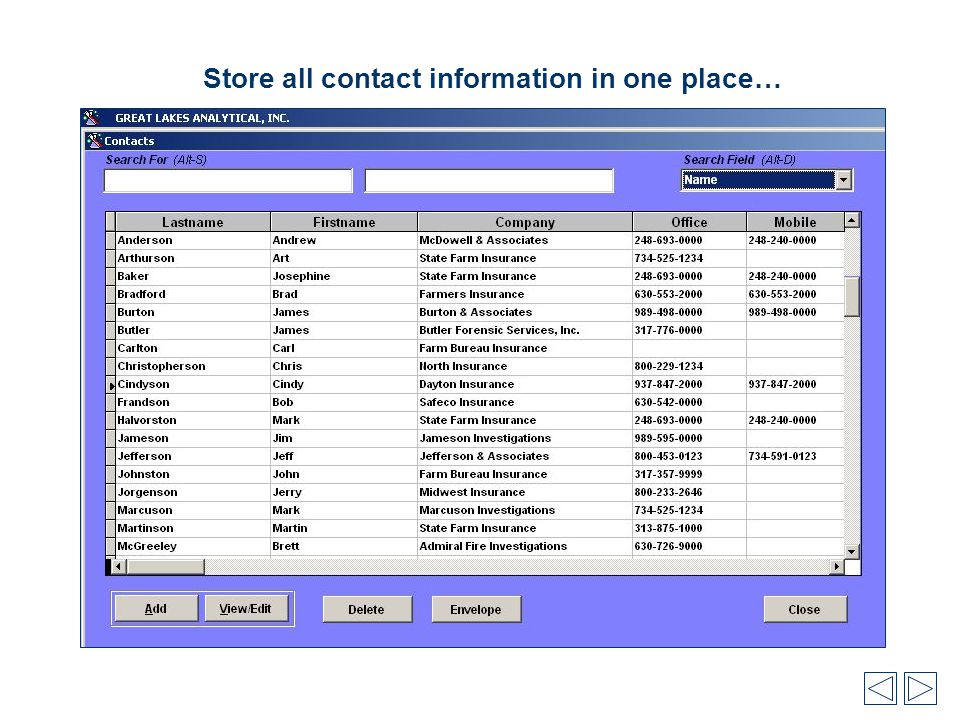
Task: Select the Jefferson lastname cell
Action: [x=193, y=456]
